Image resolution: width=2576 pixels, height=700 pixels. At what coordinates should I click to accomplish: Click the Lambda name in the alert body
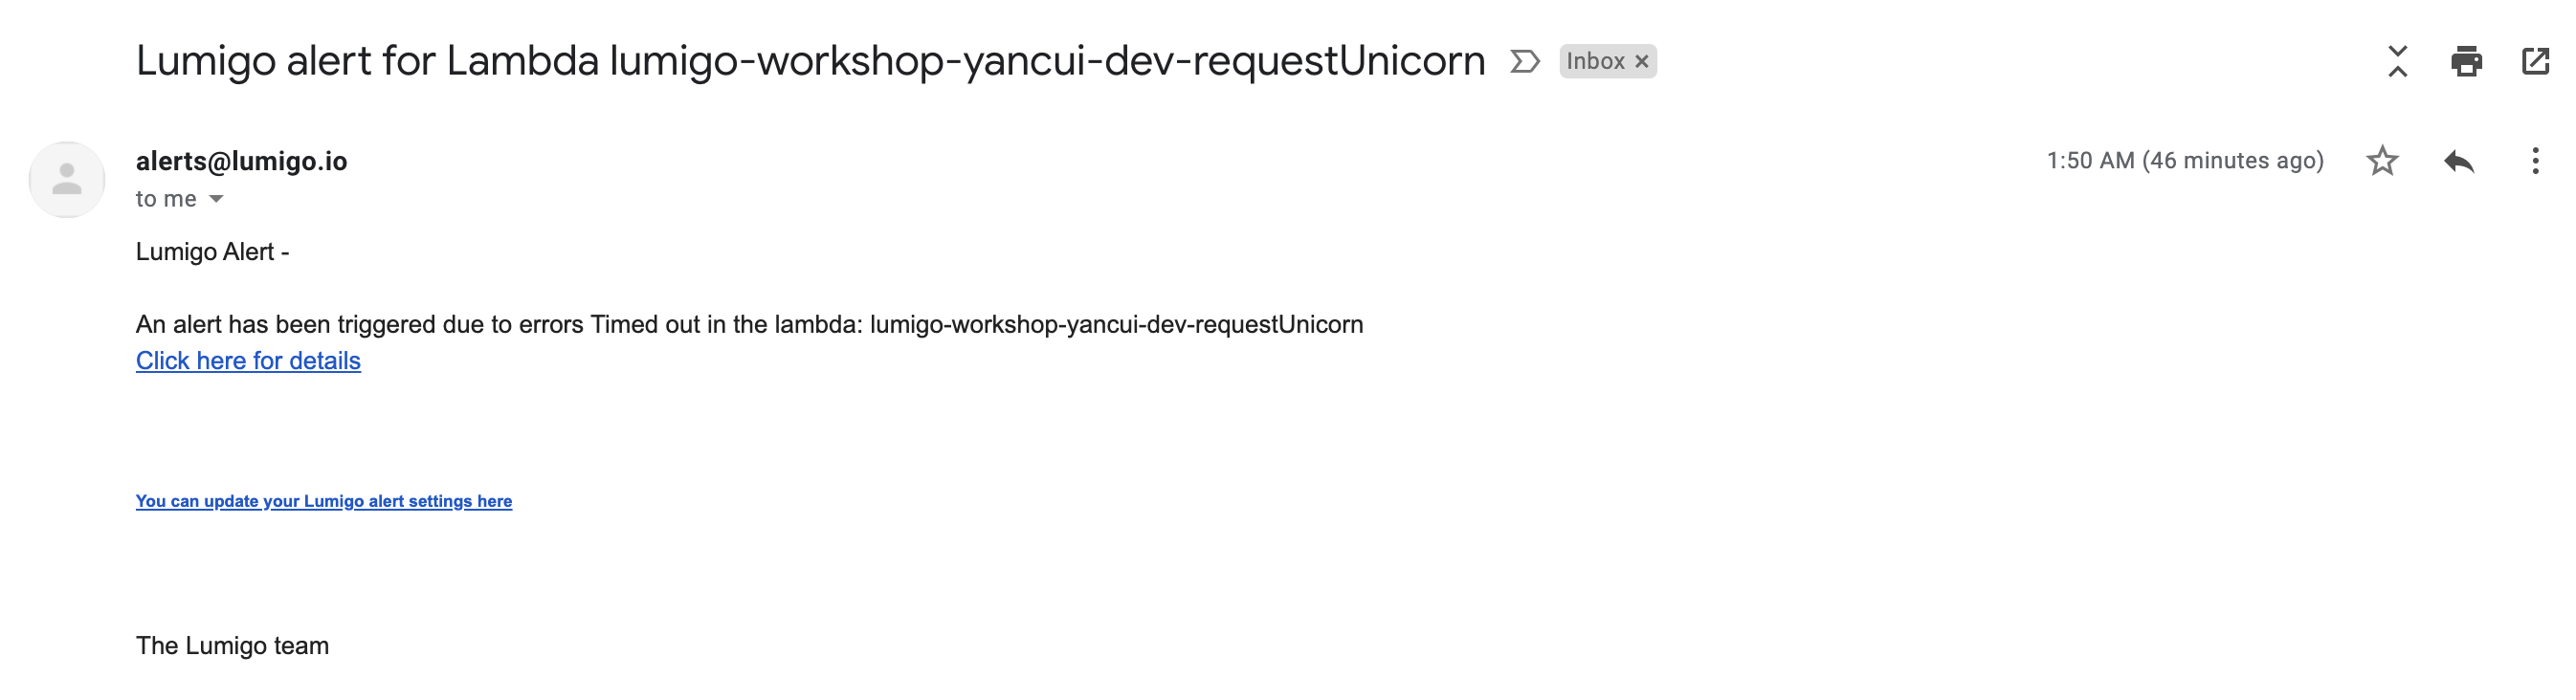click(1116, 325)
